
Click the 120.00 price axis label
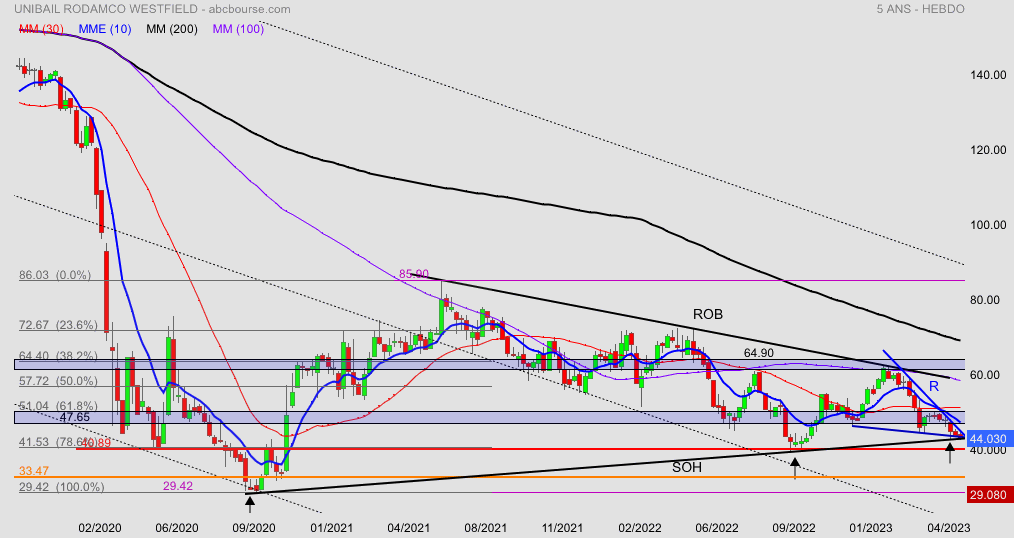(988, 150)
